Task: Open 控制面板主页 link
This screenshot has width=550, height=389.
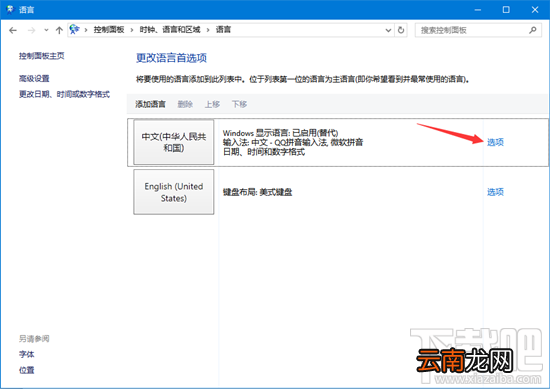Action: [x=41, y=56]
